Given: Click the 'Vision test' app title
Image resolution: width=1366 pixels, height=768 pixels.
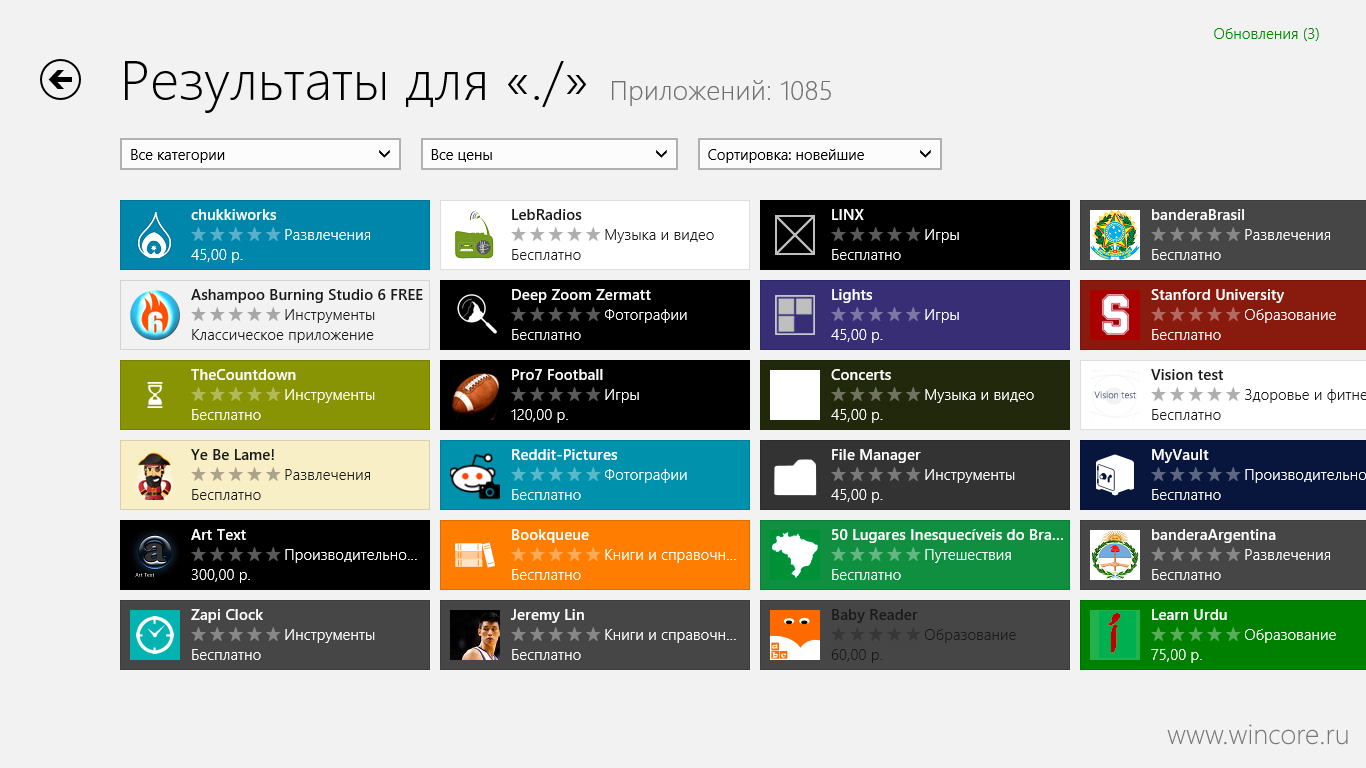Looking at the screenshot, I should pyautogui.click(x=1187, y=375).
